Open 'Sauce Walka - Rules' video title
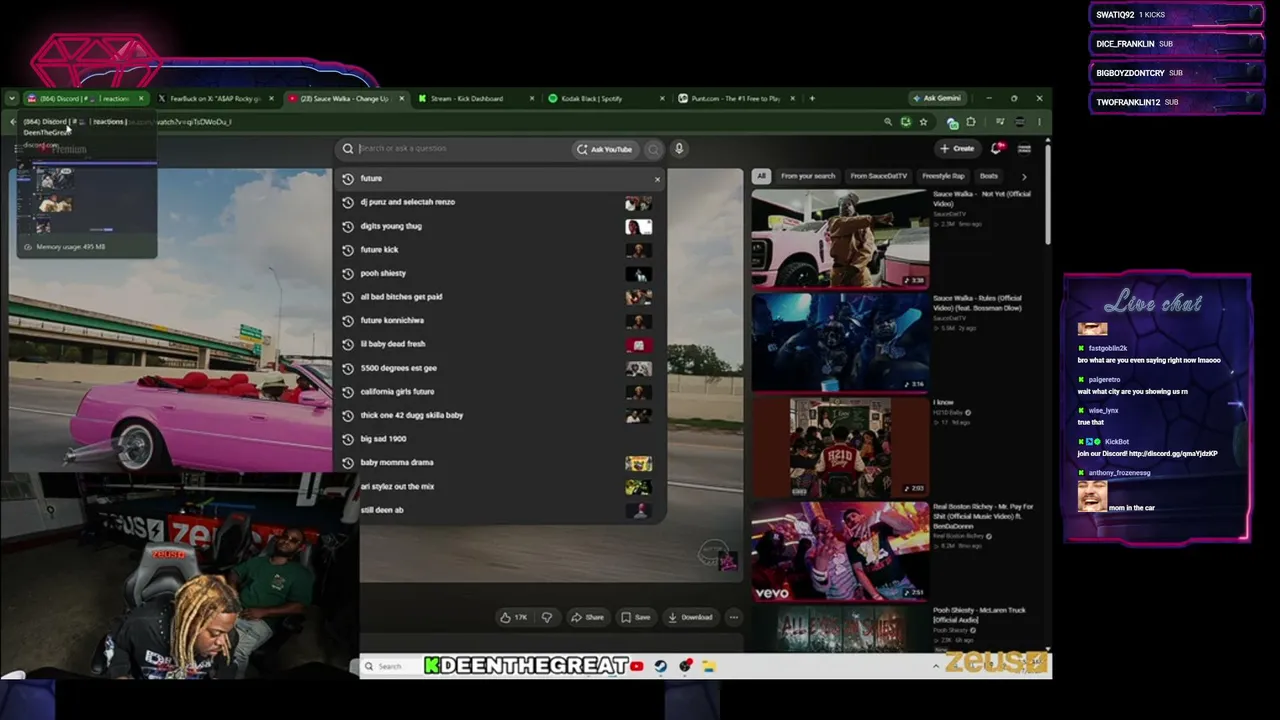 pos(977,303)
